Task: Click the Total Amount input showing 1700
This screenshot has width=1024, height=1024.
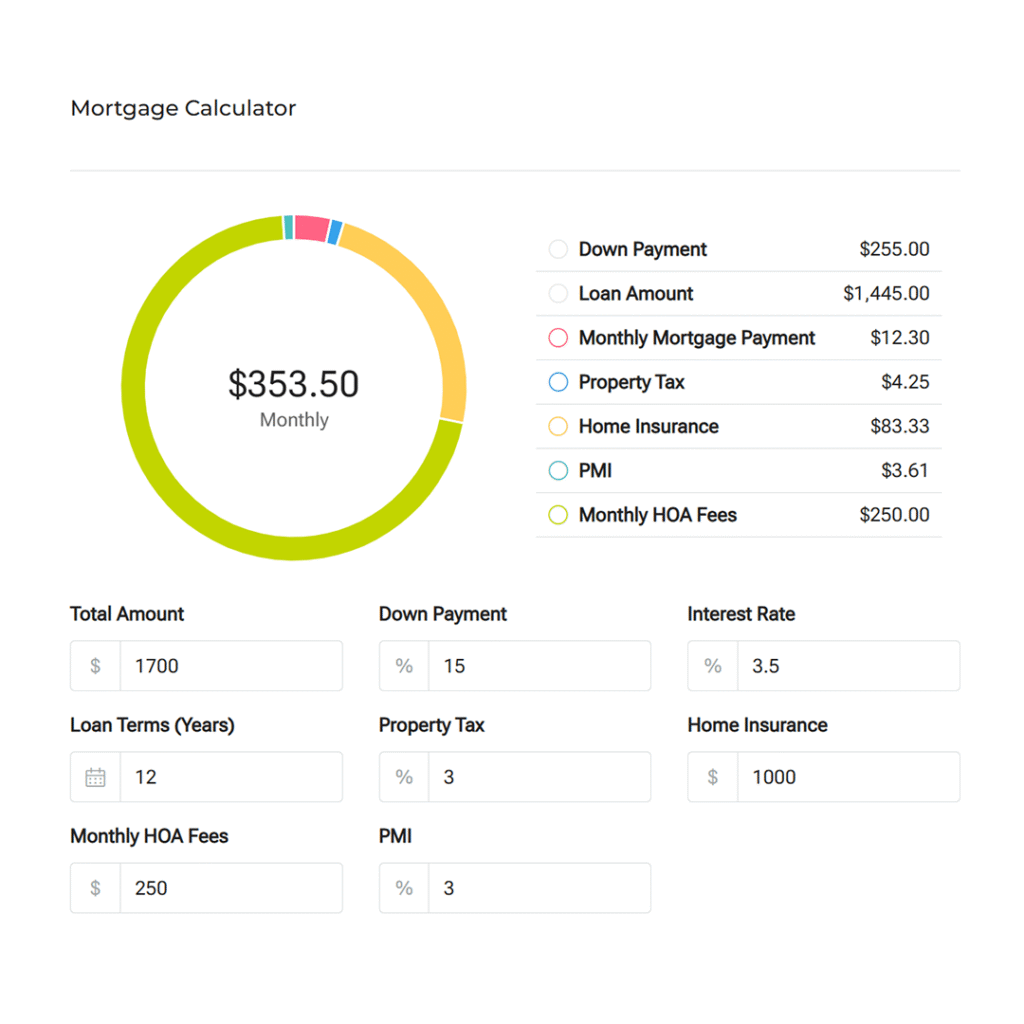Action: [x=230, y=666]
